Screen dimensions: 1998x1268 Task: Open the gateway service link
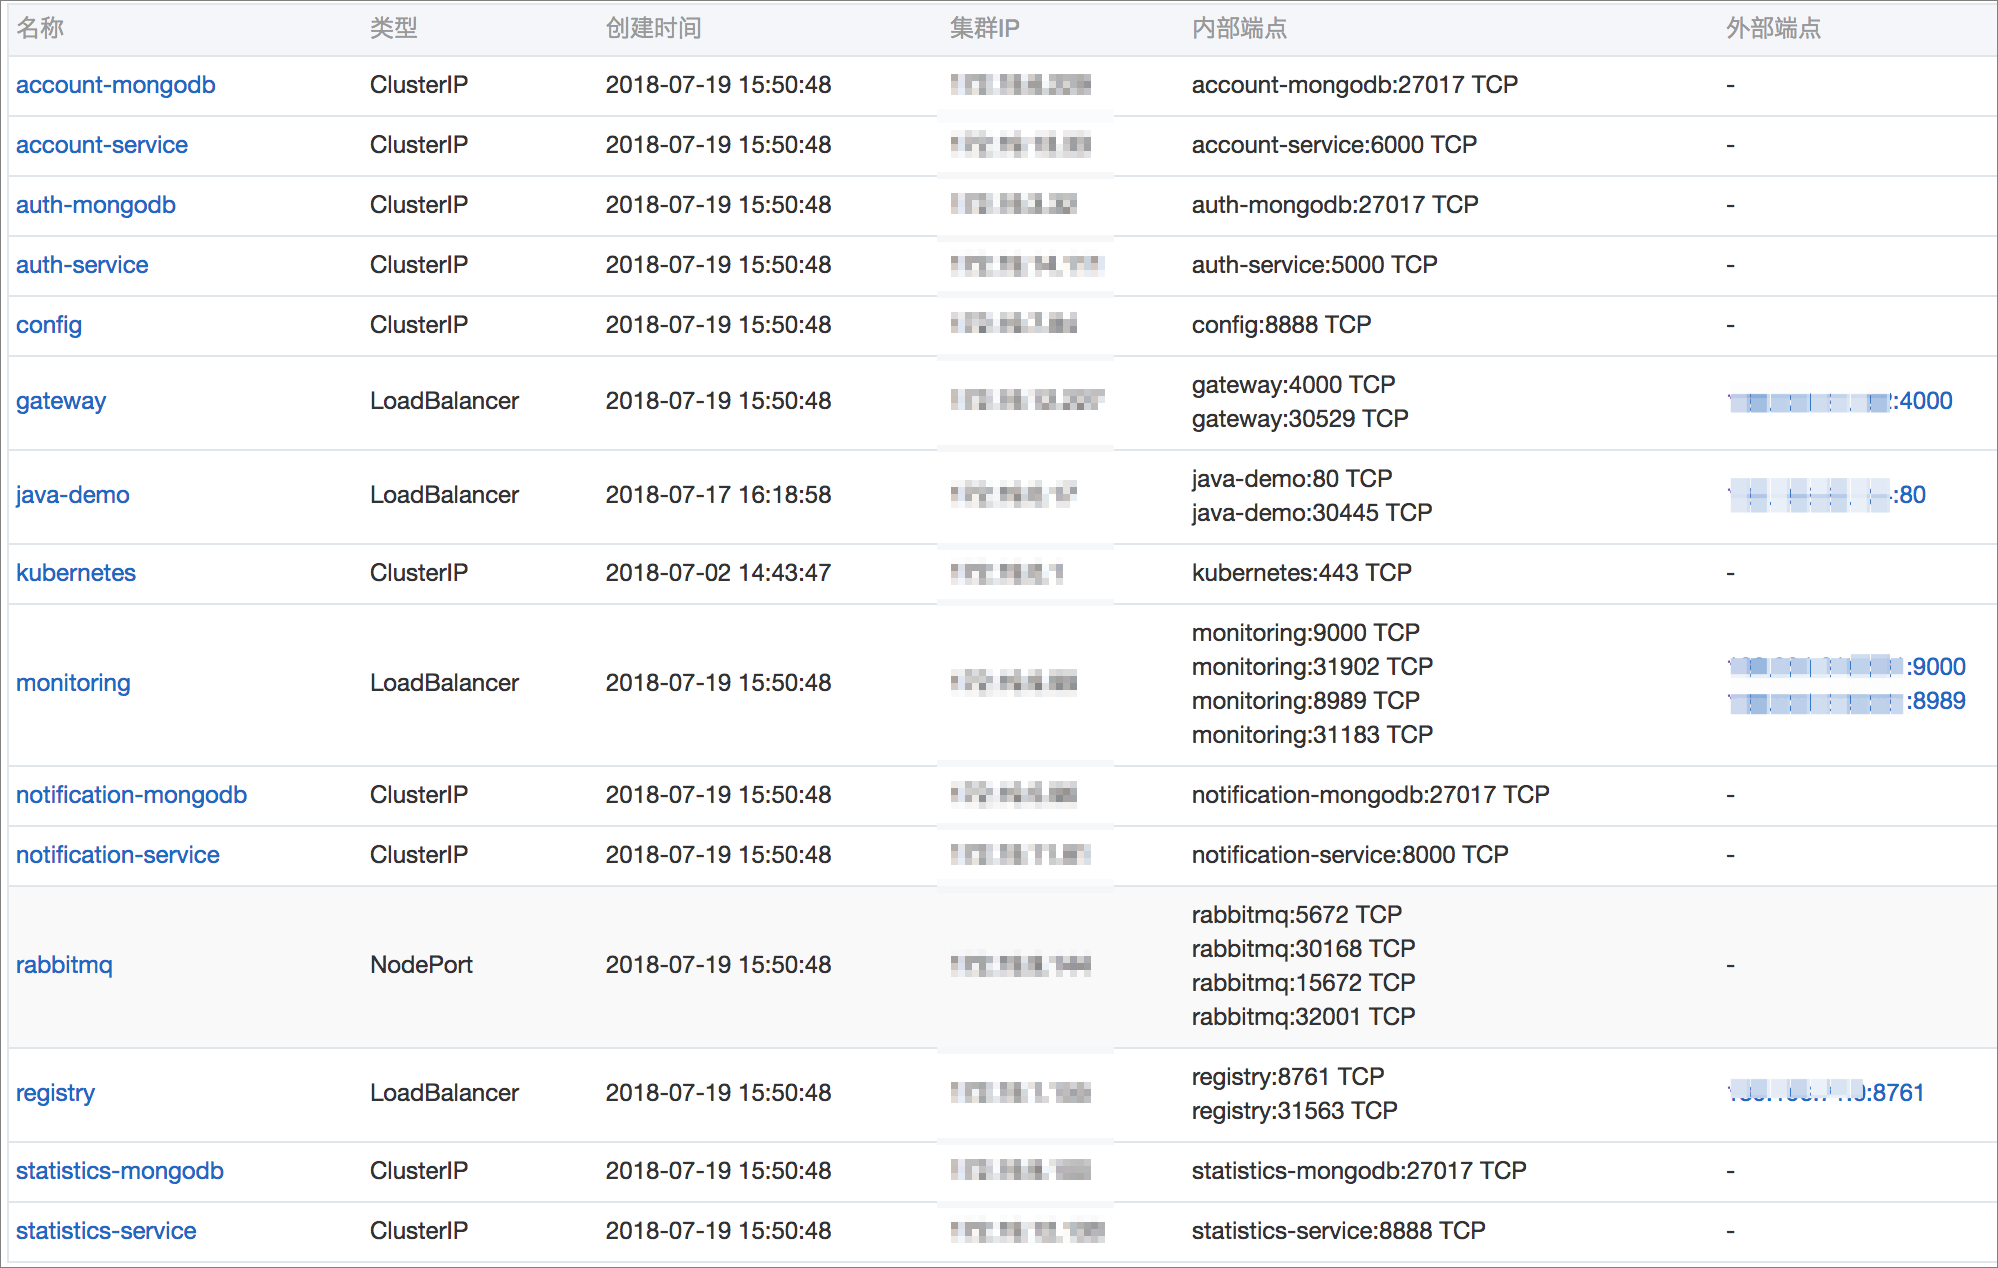[61, 401]
